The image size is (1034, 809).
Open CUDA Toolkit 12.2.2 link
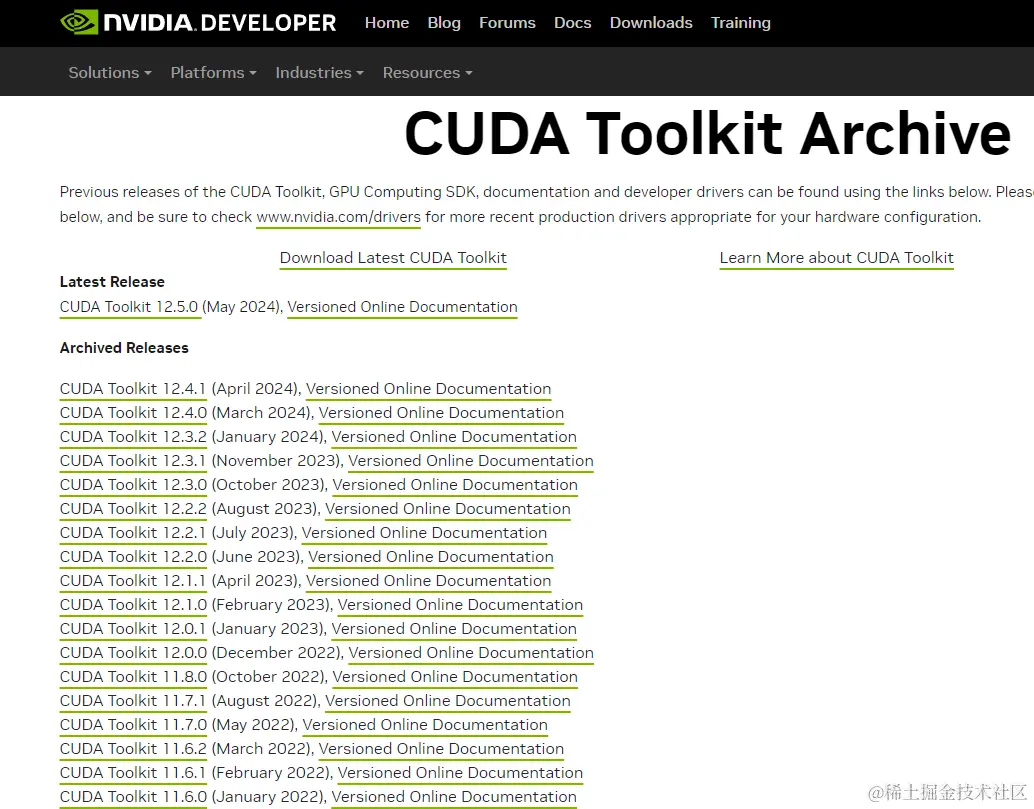tap(133, 509)
